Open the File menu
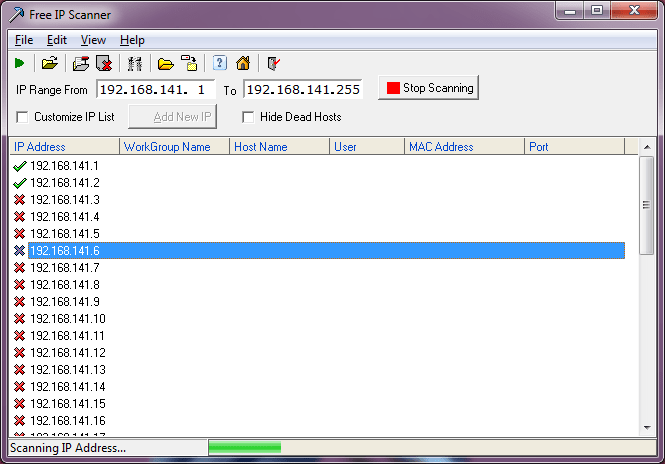This screenshot has width=665, height=464. coord(24,40)
